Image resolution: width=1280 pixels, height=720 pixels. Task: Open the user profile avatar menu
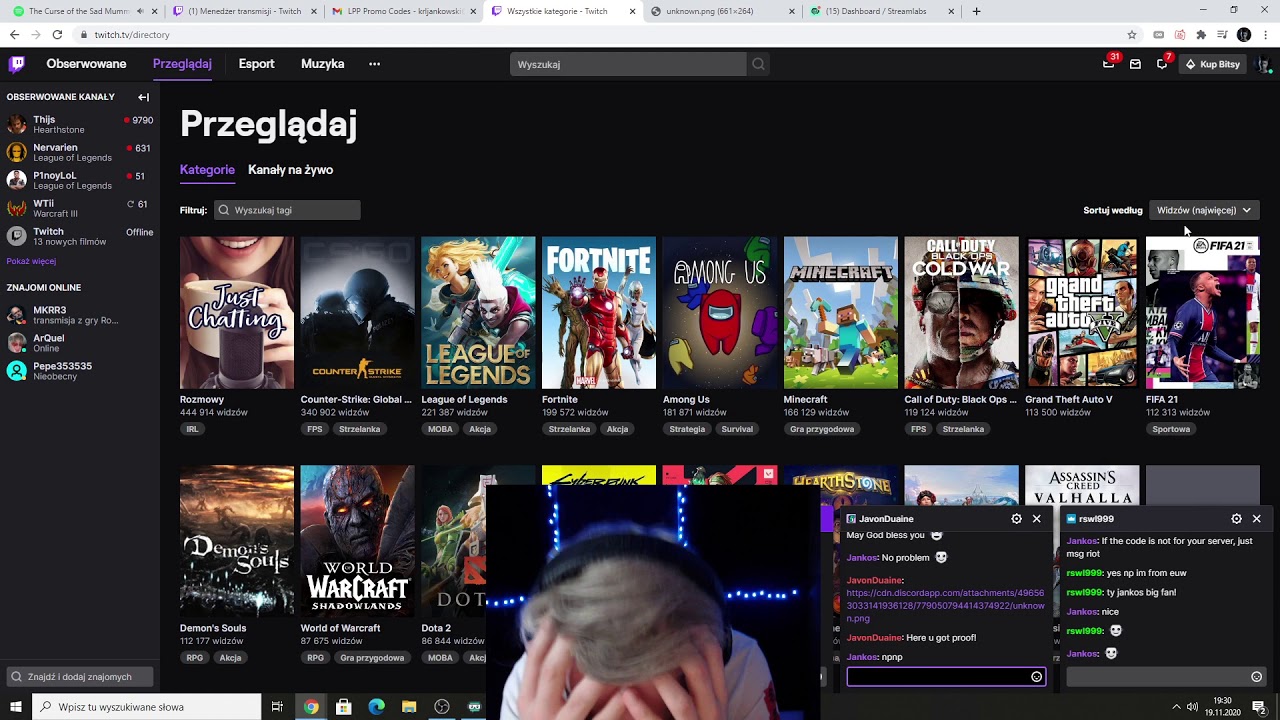click(x=1264, y=64)
